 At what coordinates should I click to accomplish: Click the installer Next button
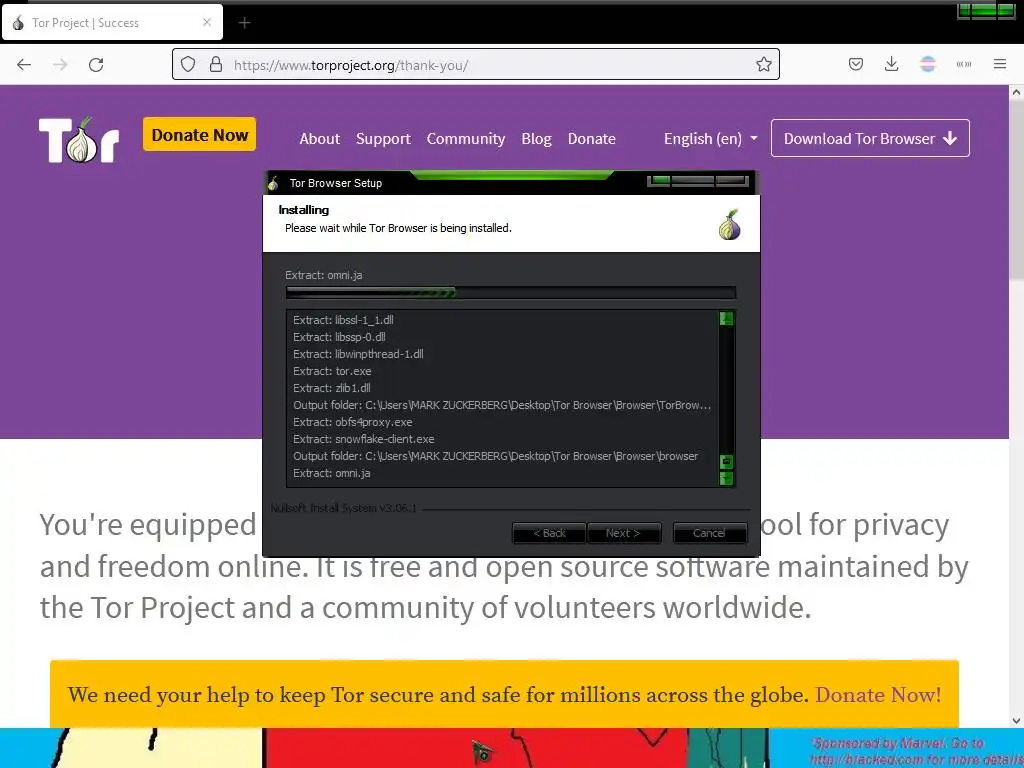point(624,533)
